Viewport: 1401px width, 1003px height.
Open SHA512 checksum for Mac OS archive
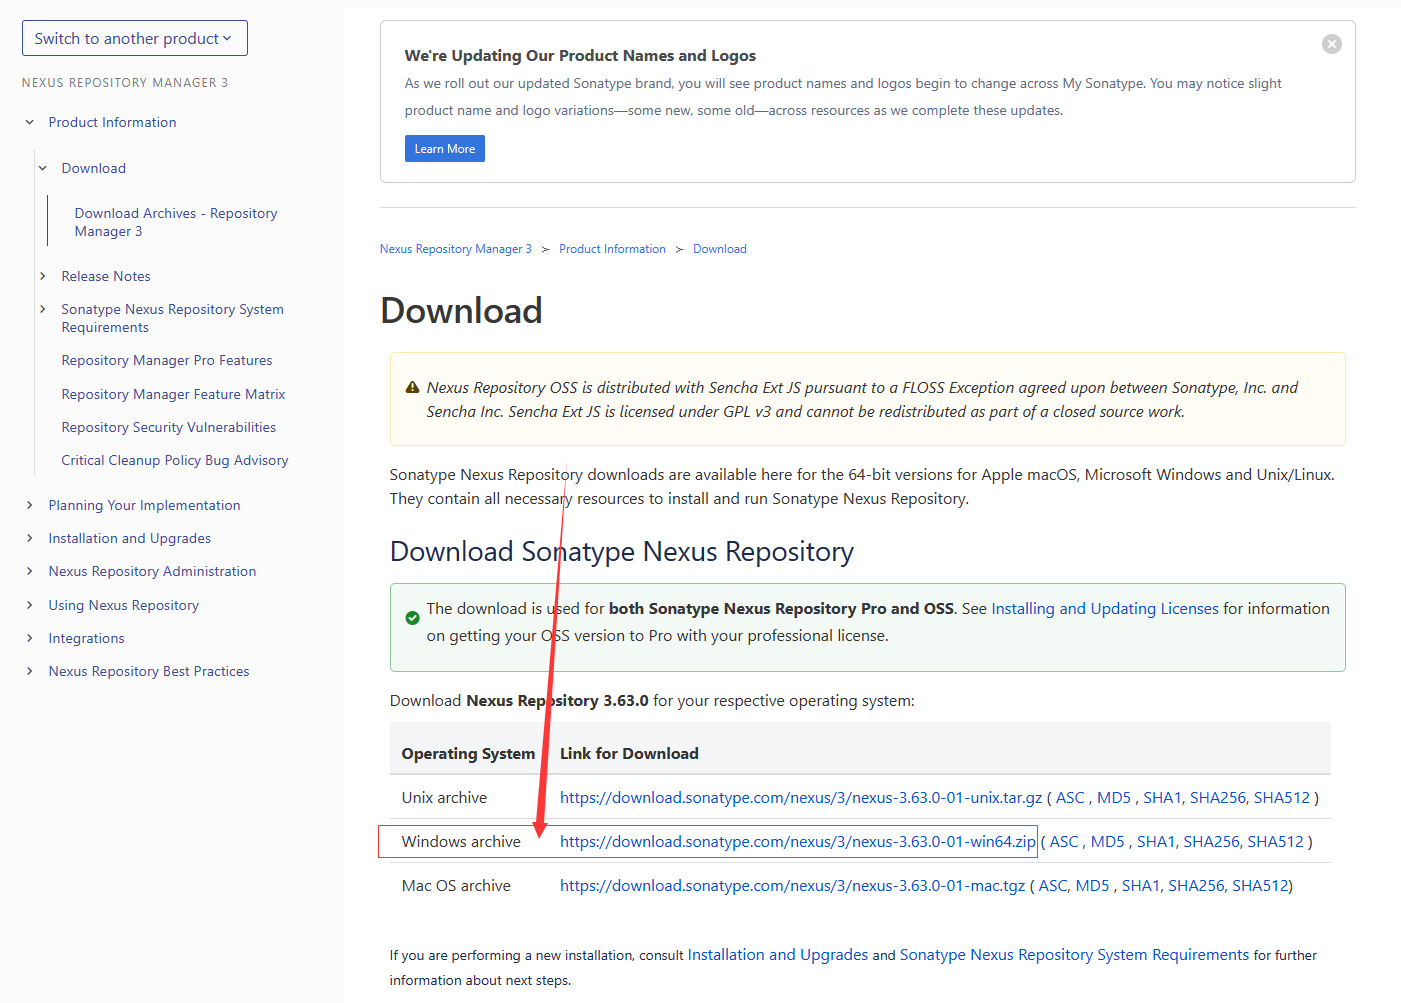[1260, 885]
